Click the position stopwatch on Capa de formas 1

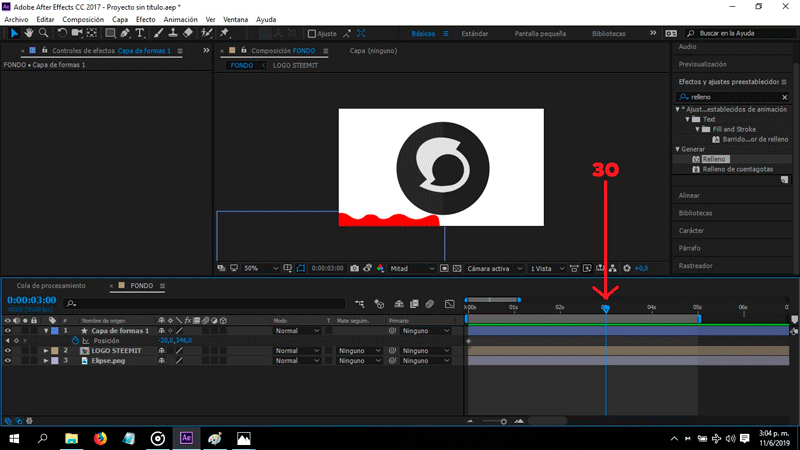point(74,341)
